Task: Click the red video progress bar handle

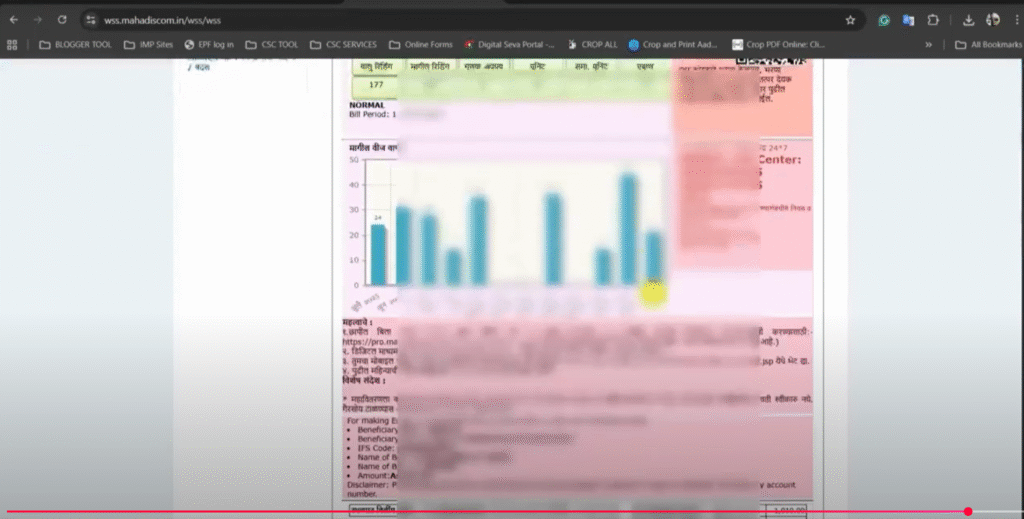Action: tap(968, 512)
